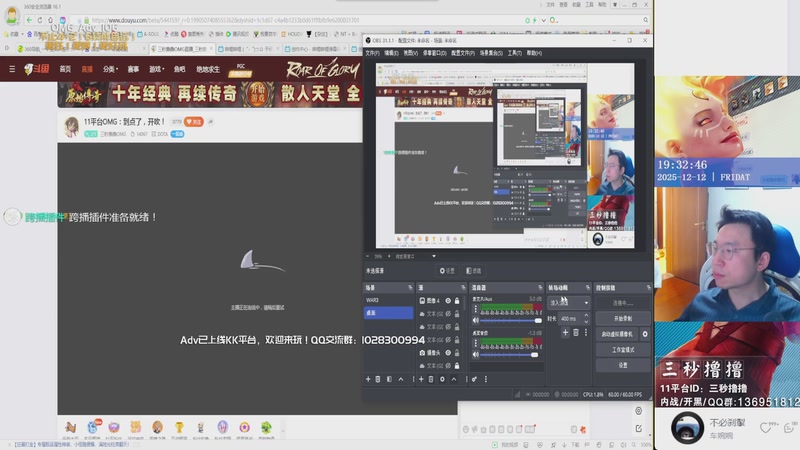Open streamer avatar next to stream title
Image resolution: width=800 pixels, height=450 pixels.
pos(71,126)
